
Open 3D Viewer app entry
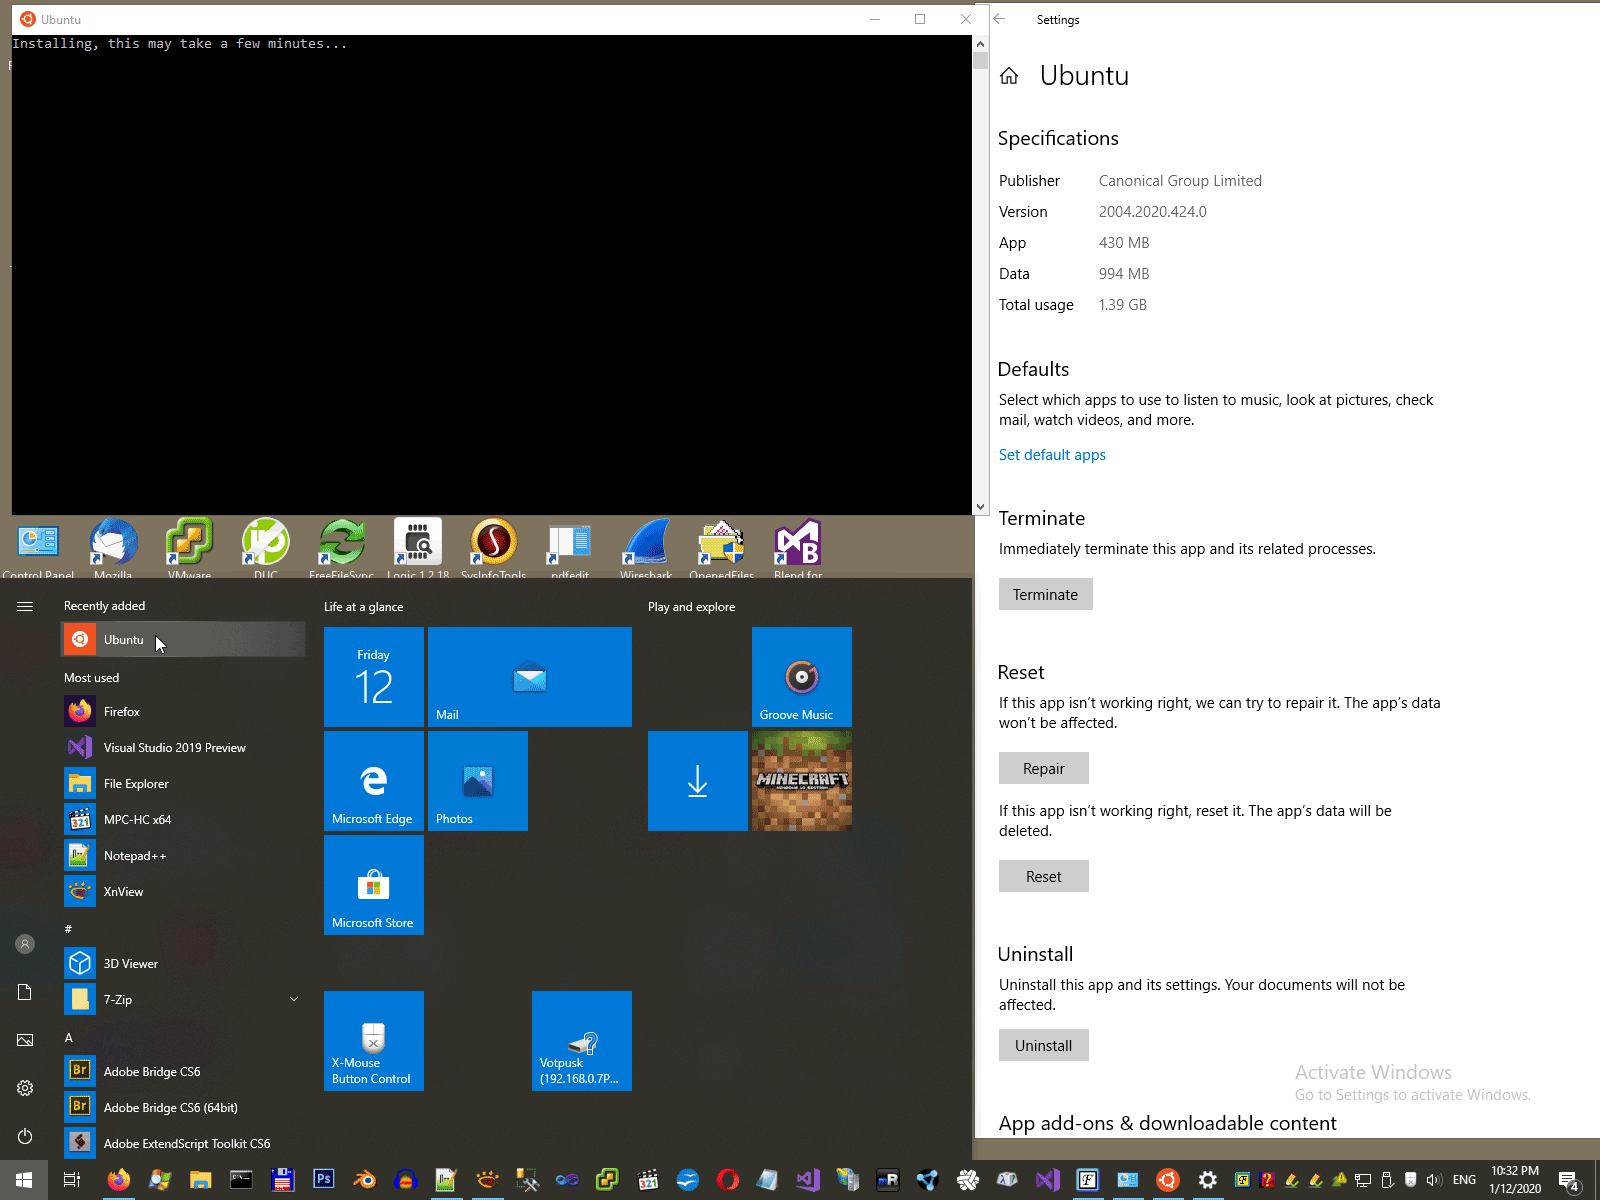tap(183, 964)
